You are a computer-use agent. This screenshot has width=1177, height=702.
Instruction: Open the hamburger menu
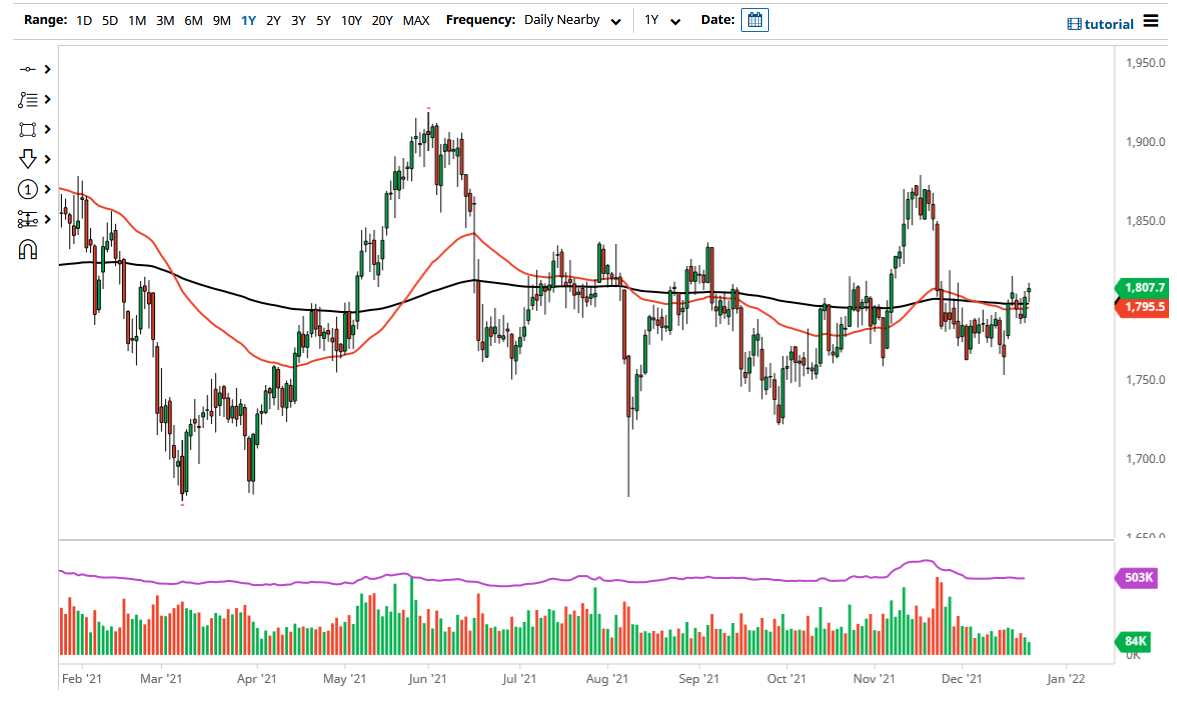click(x=1150, y=20)
